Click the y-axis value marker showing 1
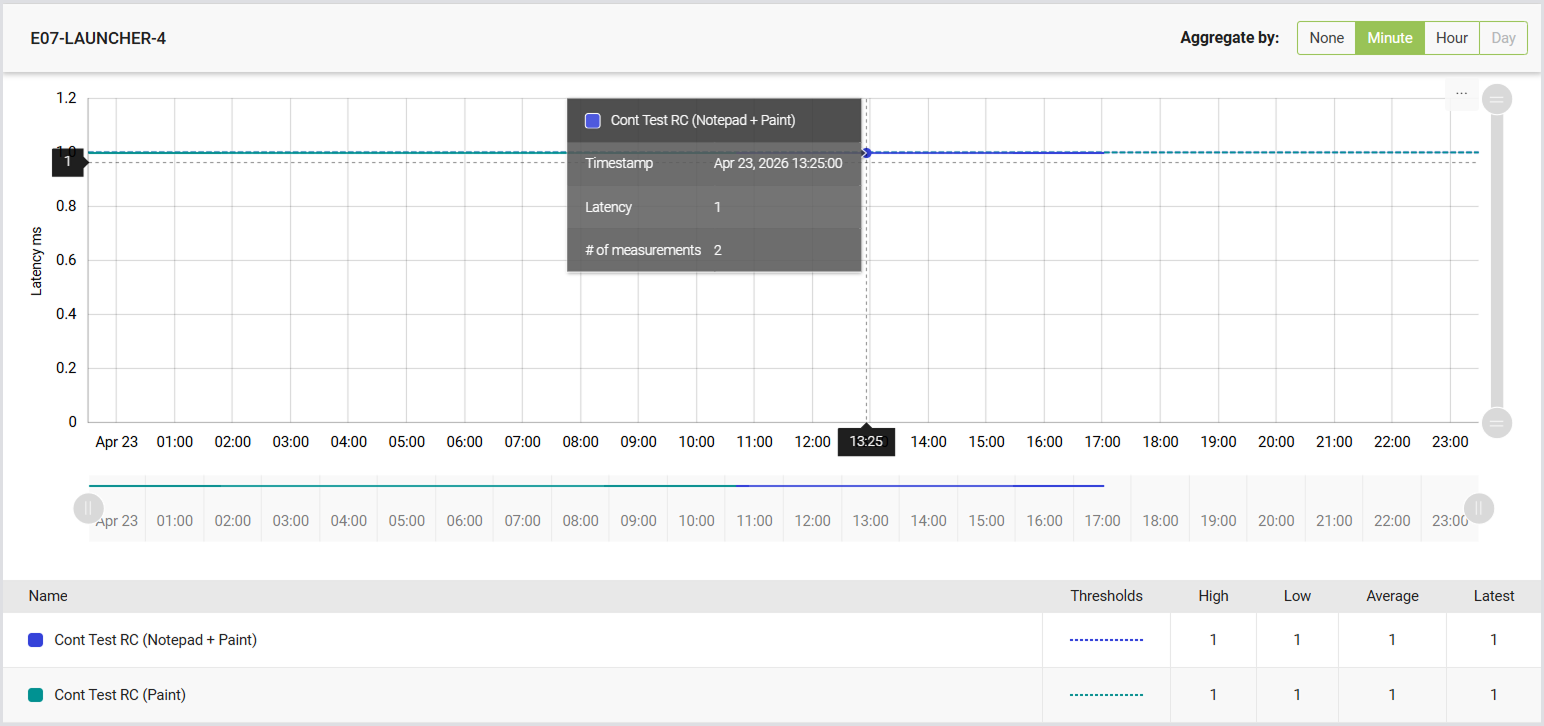Screen dimensions: 1544x726 tap(69, 161)
